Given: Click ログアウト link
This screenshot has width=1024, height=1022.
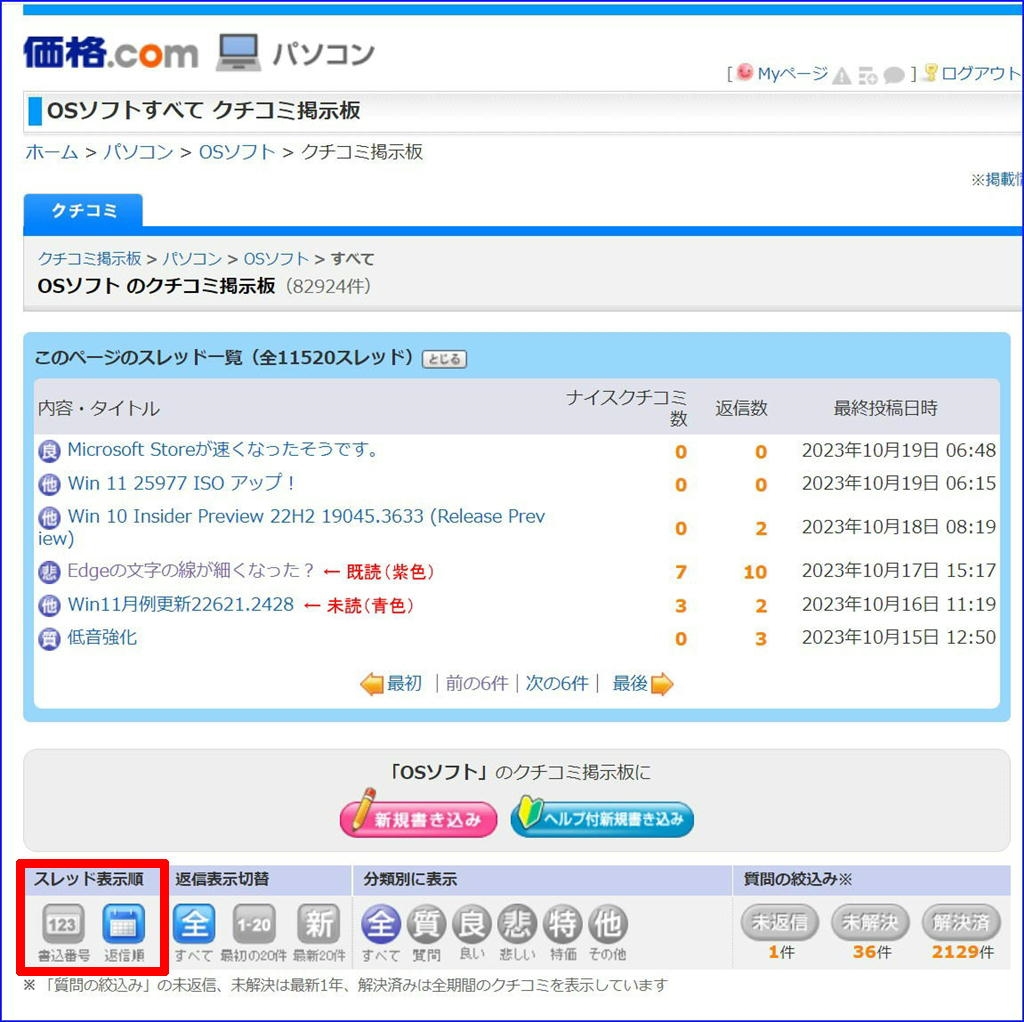Looking at the screenshot, I should tap(980, 73).
